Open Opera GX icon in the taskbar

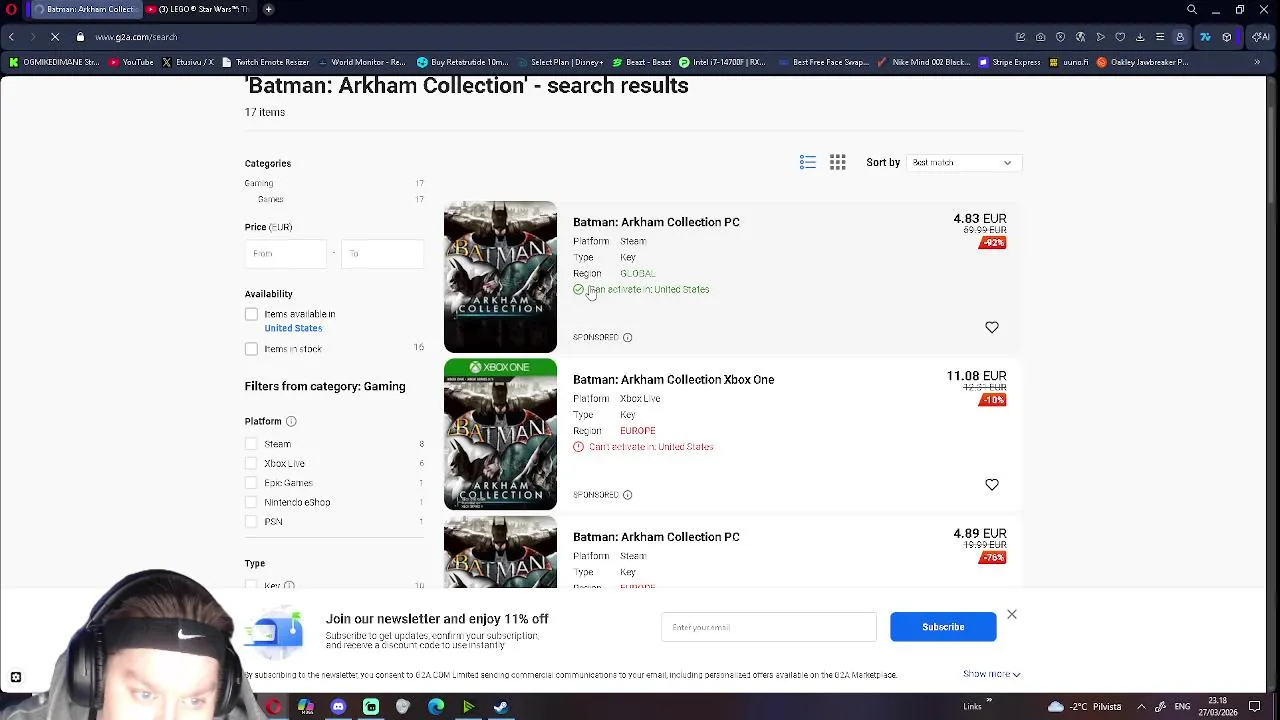click(x=273, y=707)
